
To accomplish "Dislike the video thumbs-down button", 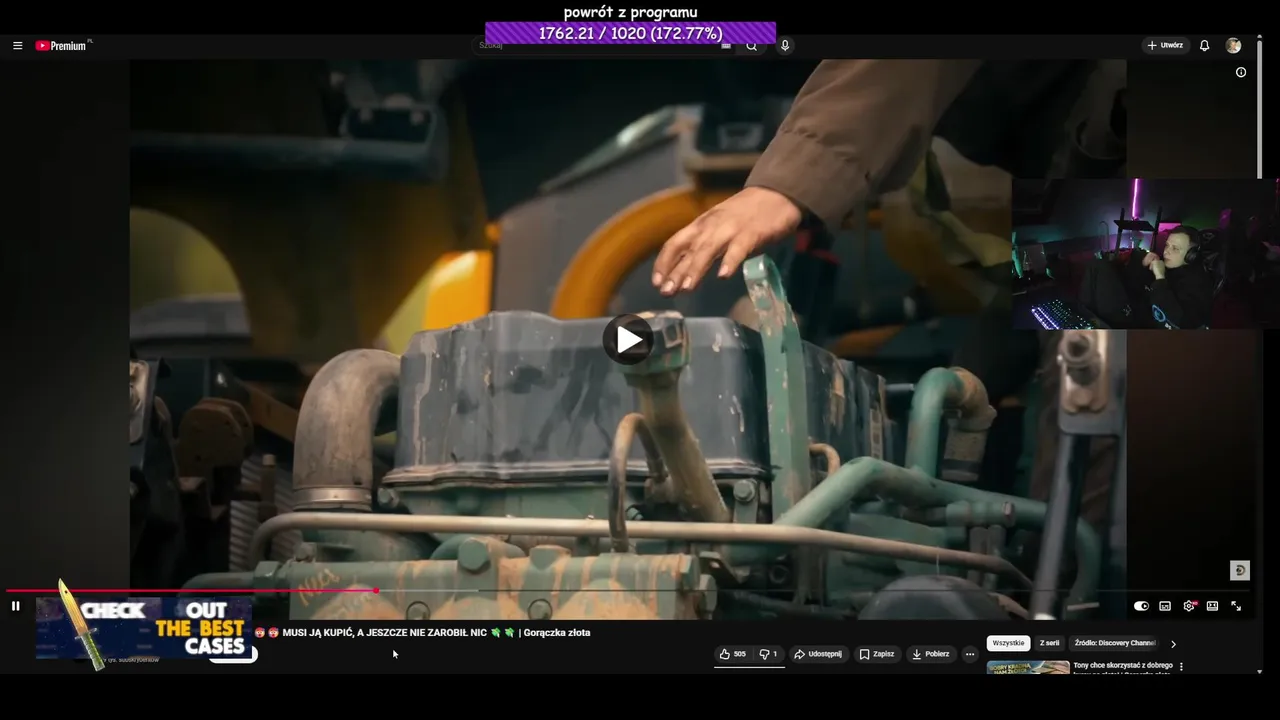I will point(768,654).
